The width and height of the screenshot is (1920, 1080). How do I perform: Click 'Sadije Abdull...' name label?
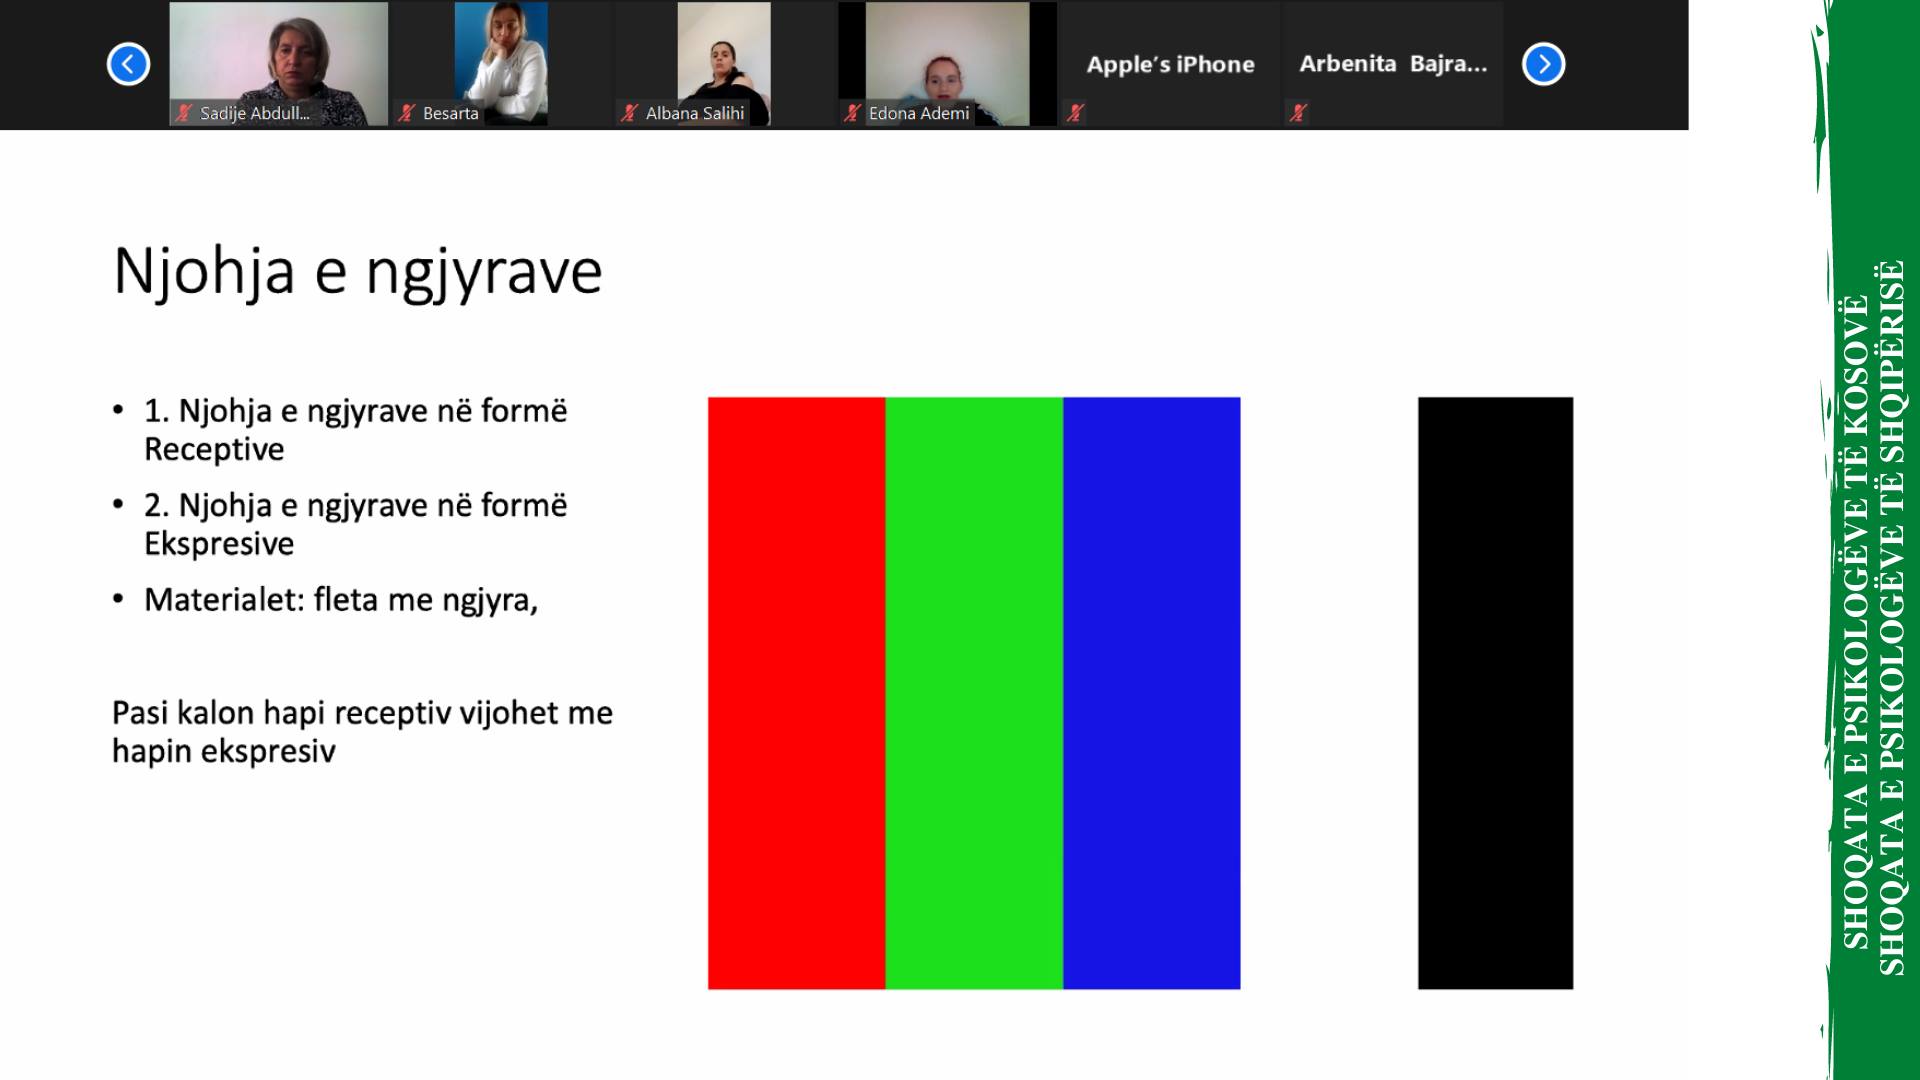[255, 113]
